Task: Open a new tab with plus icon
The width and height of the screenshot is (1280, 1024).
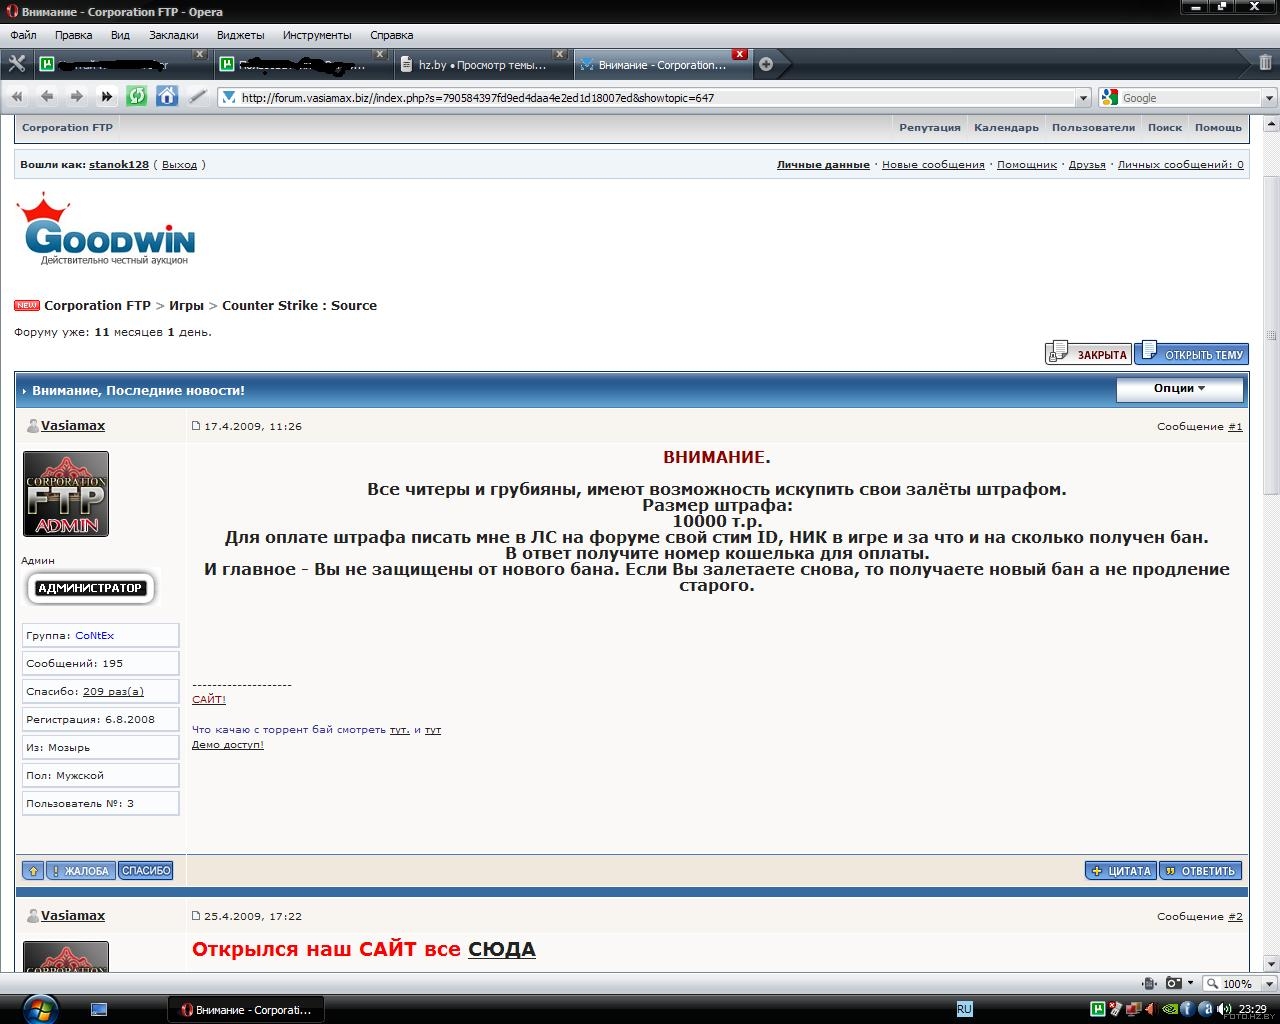Action: pyautogui.click(x=766, y=64)
